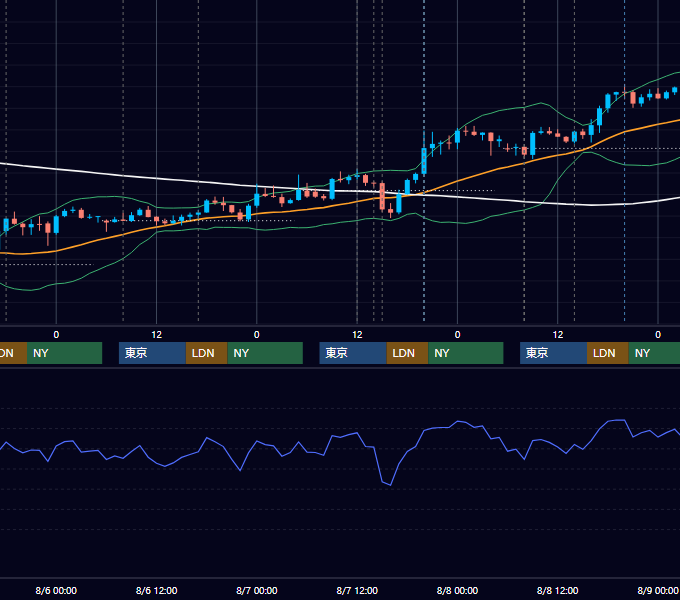This screenshot has height=600, width=680.
Task: Select the LDN session block on 8/6
Action: point(206,353)
